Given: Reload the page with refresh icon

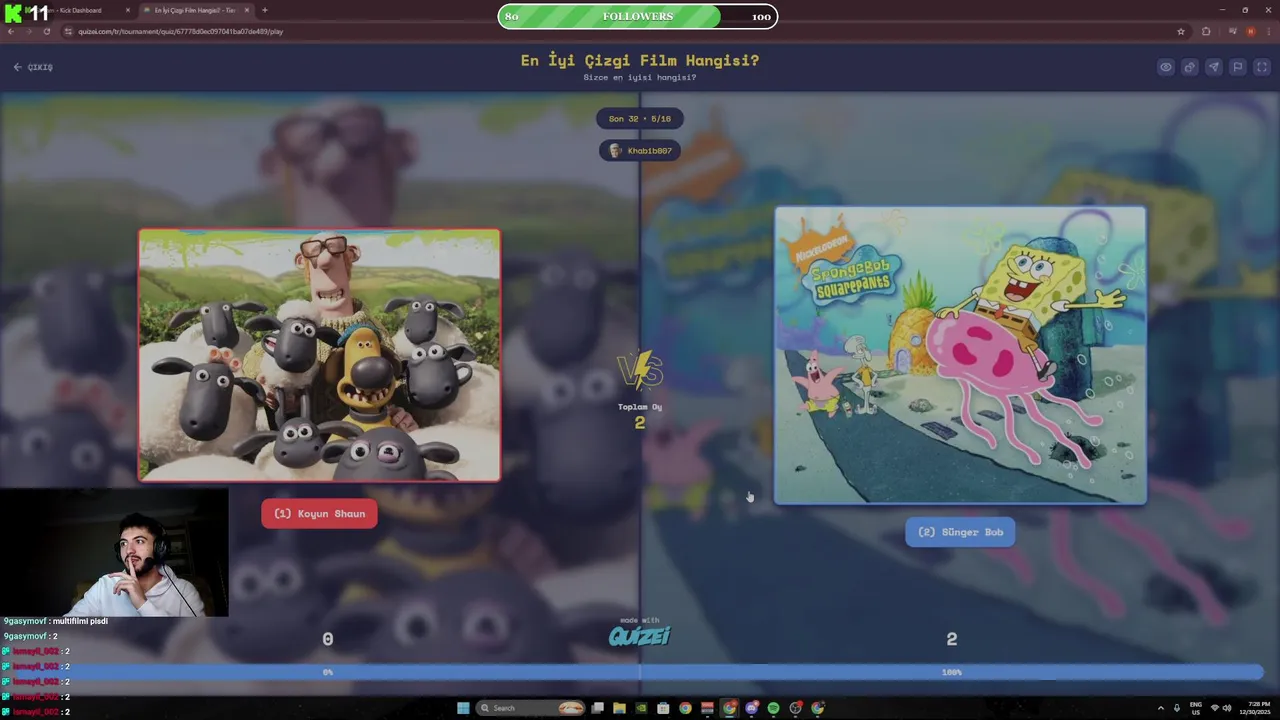Looking at the screenshot, I should [47, 31].
